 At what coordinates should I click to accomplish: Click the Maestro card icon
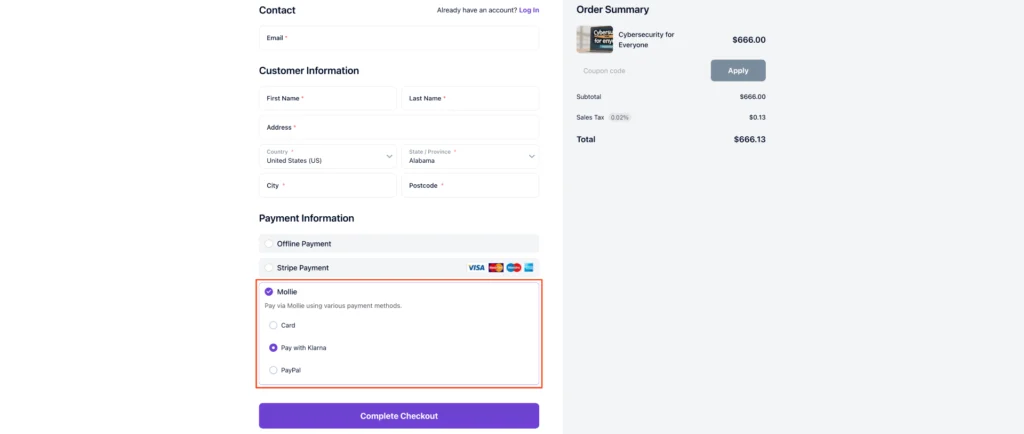tap(513, 267)
